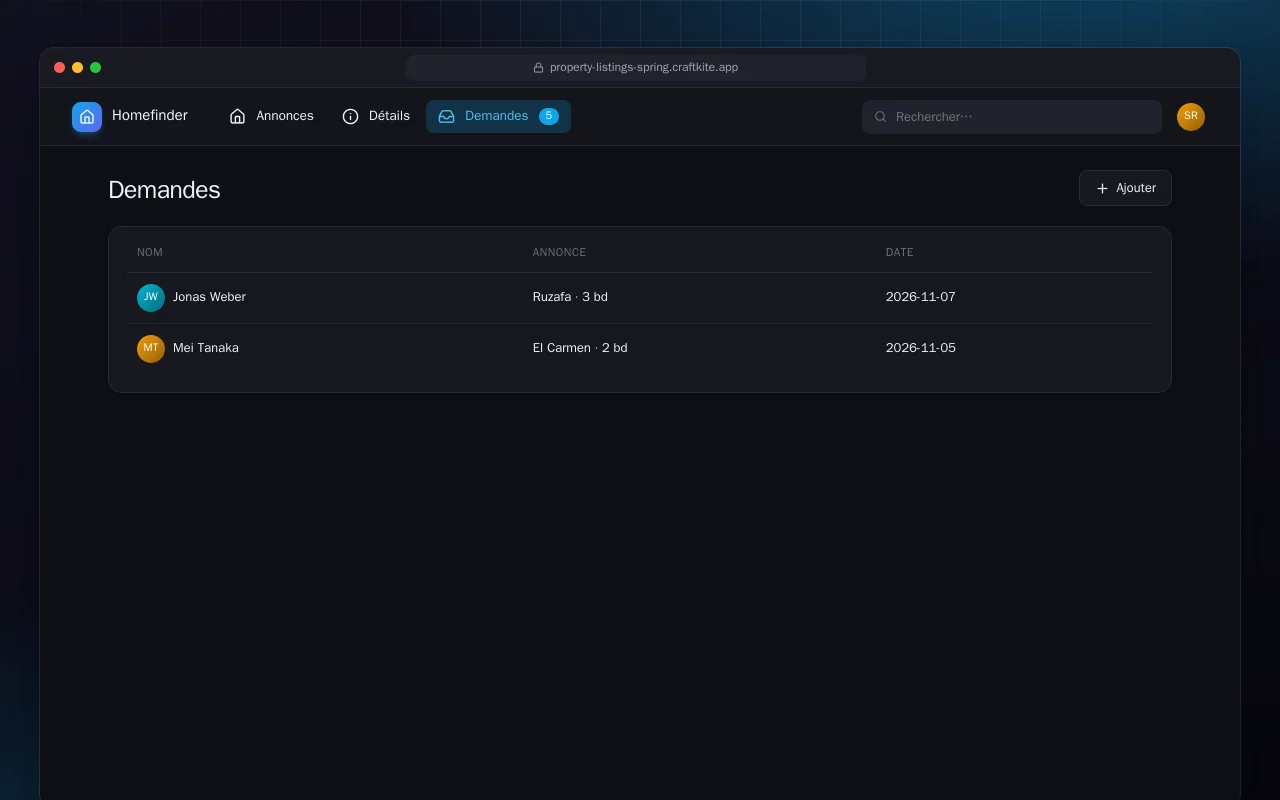
Task: Select the El Carmen · 2 bd listing
Action: [580, 348]
